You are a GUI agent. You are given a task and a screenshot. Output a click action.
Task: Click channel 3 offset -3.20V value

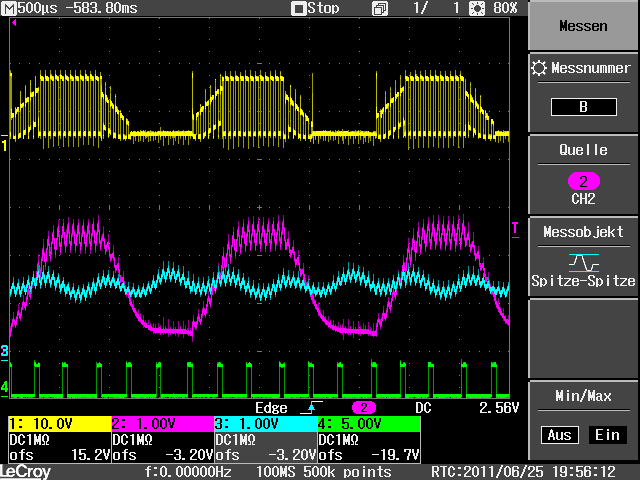pos(292,455)
